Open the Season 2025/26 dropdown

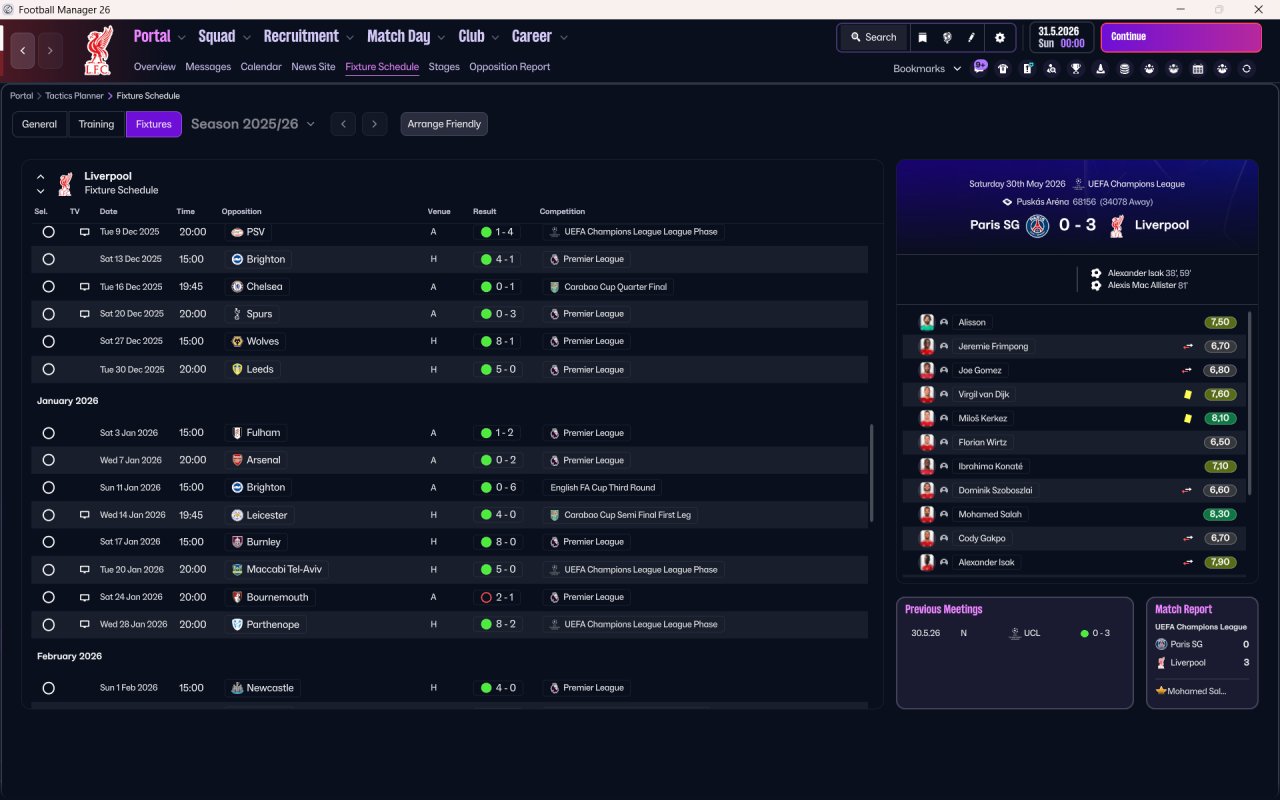coord(253,124)
